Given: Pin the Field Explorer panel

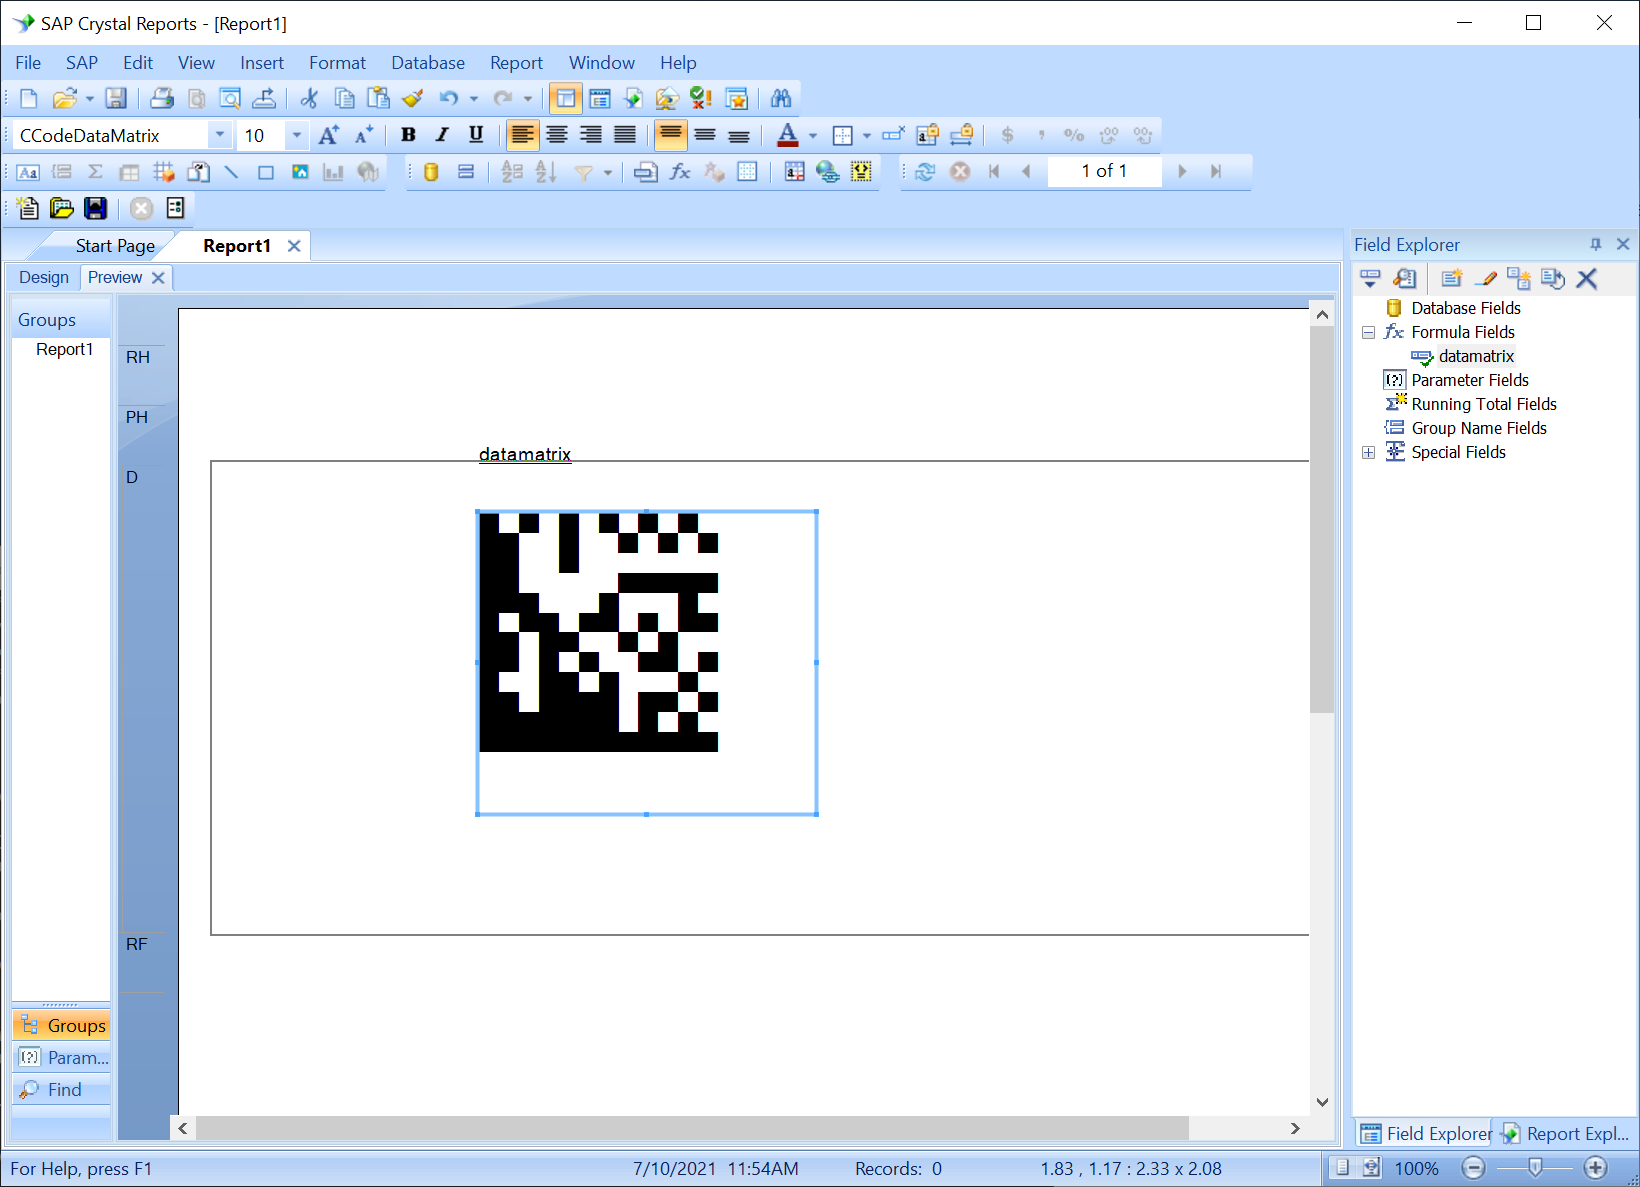Looking at the screenshot, I should [1595, 244].
